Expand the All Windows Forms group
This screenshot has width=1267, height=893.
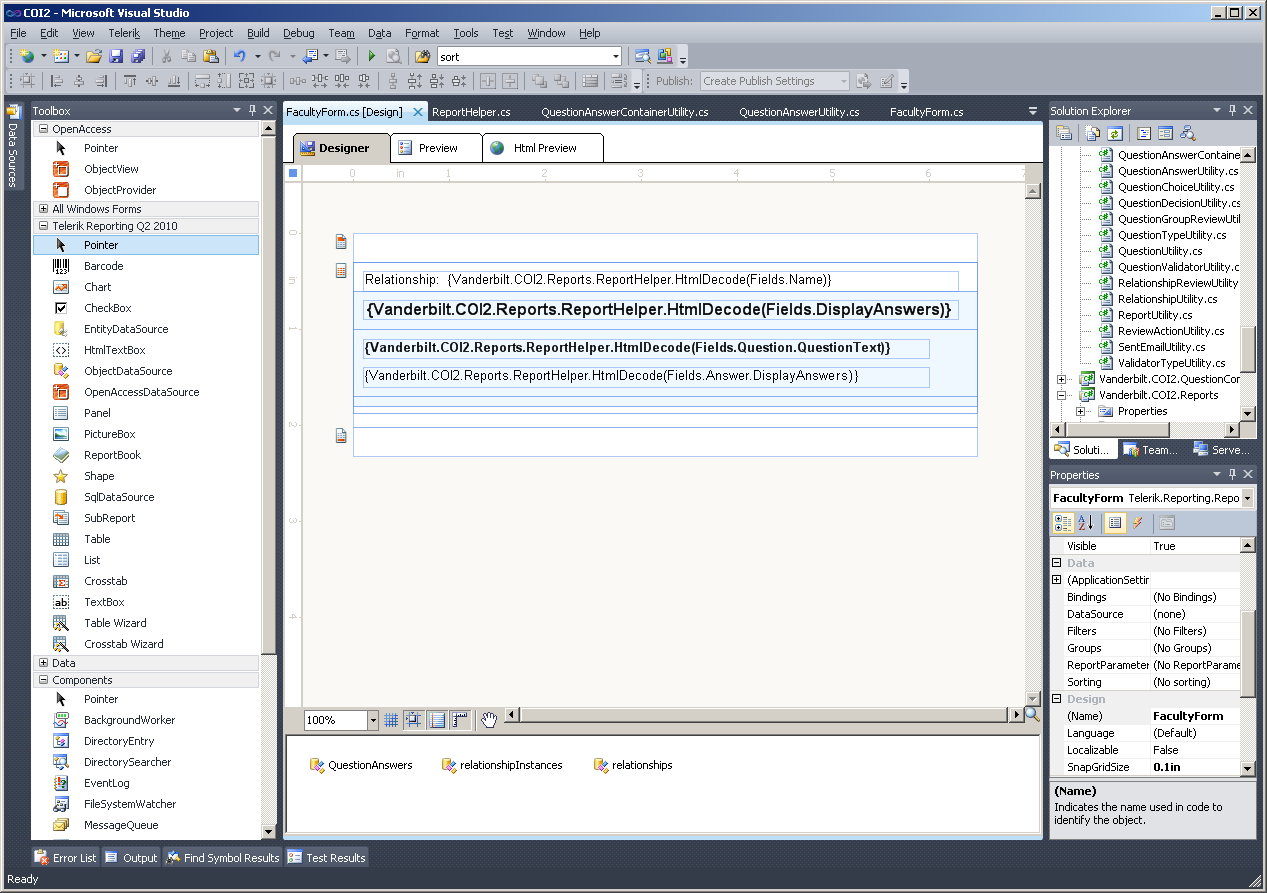pyautogui.click(x=43, y=209)
